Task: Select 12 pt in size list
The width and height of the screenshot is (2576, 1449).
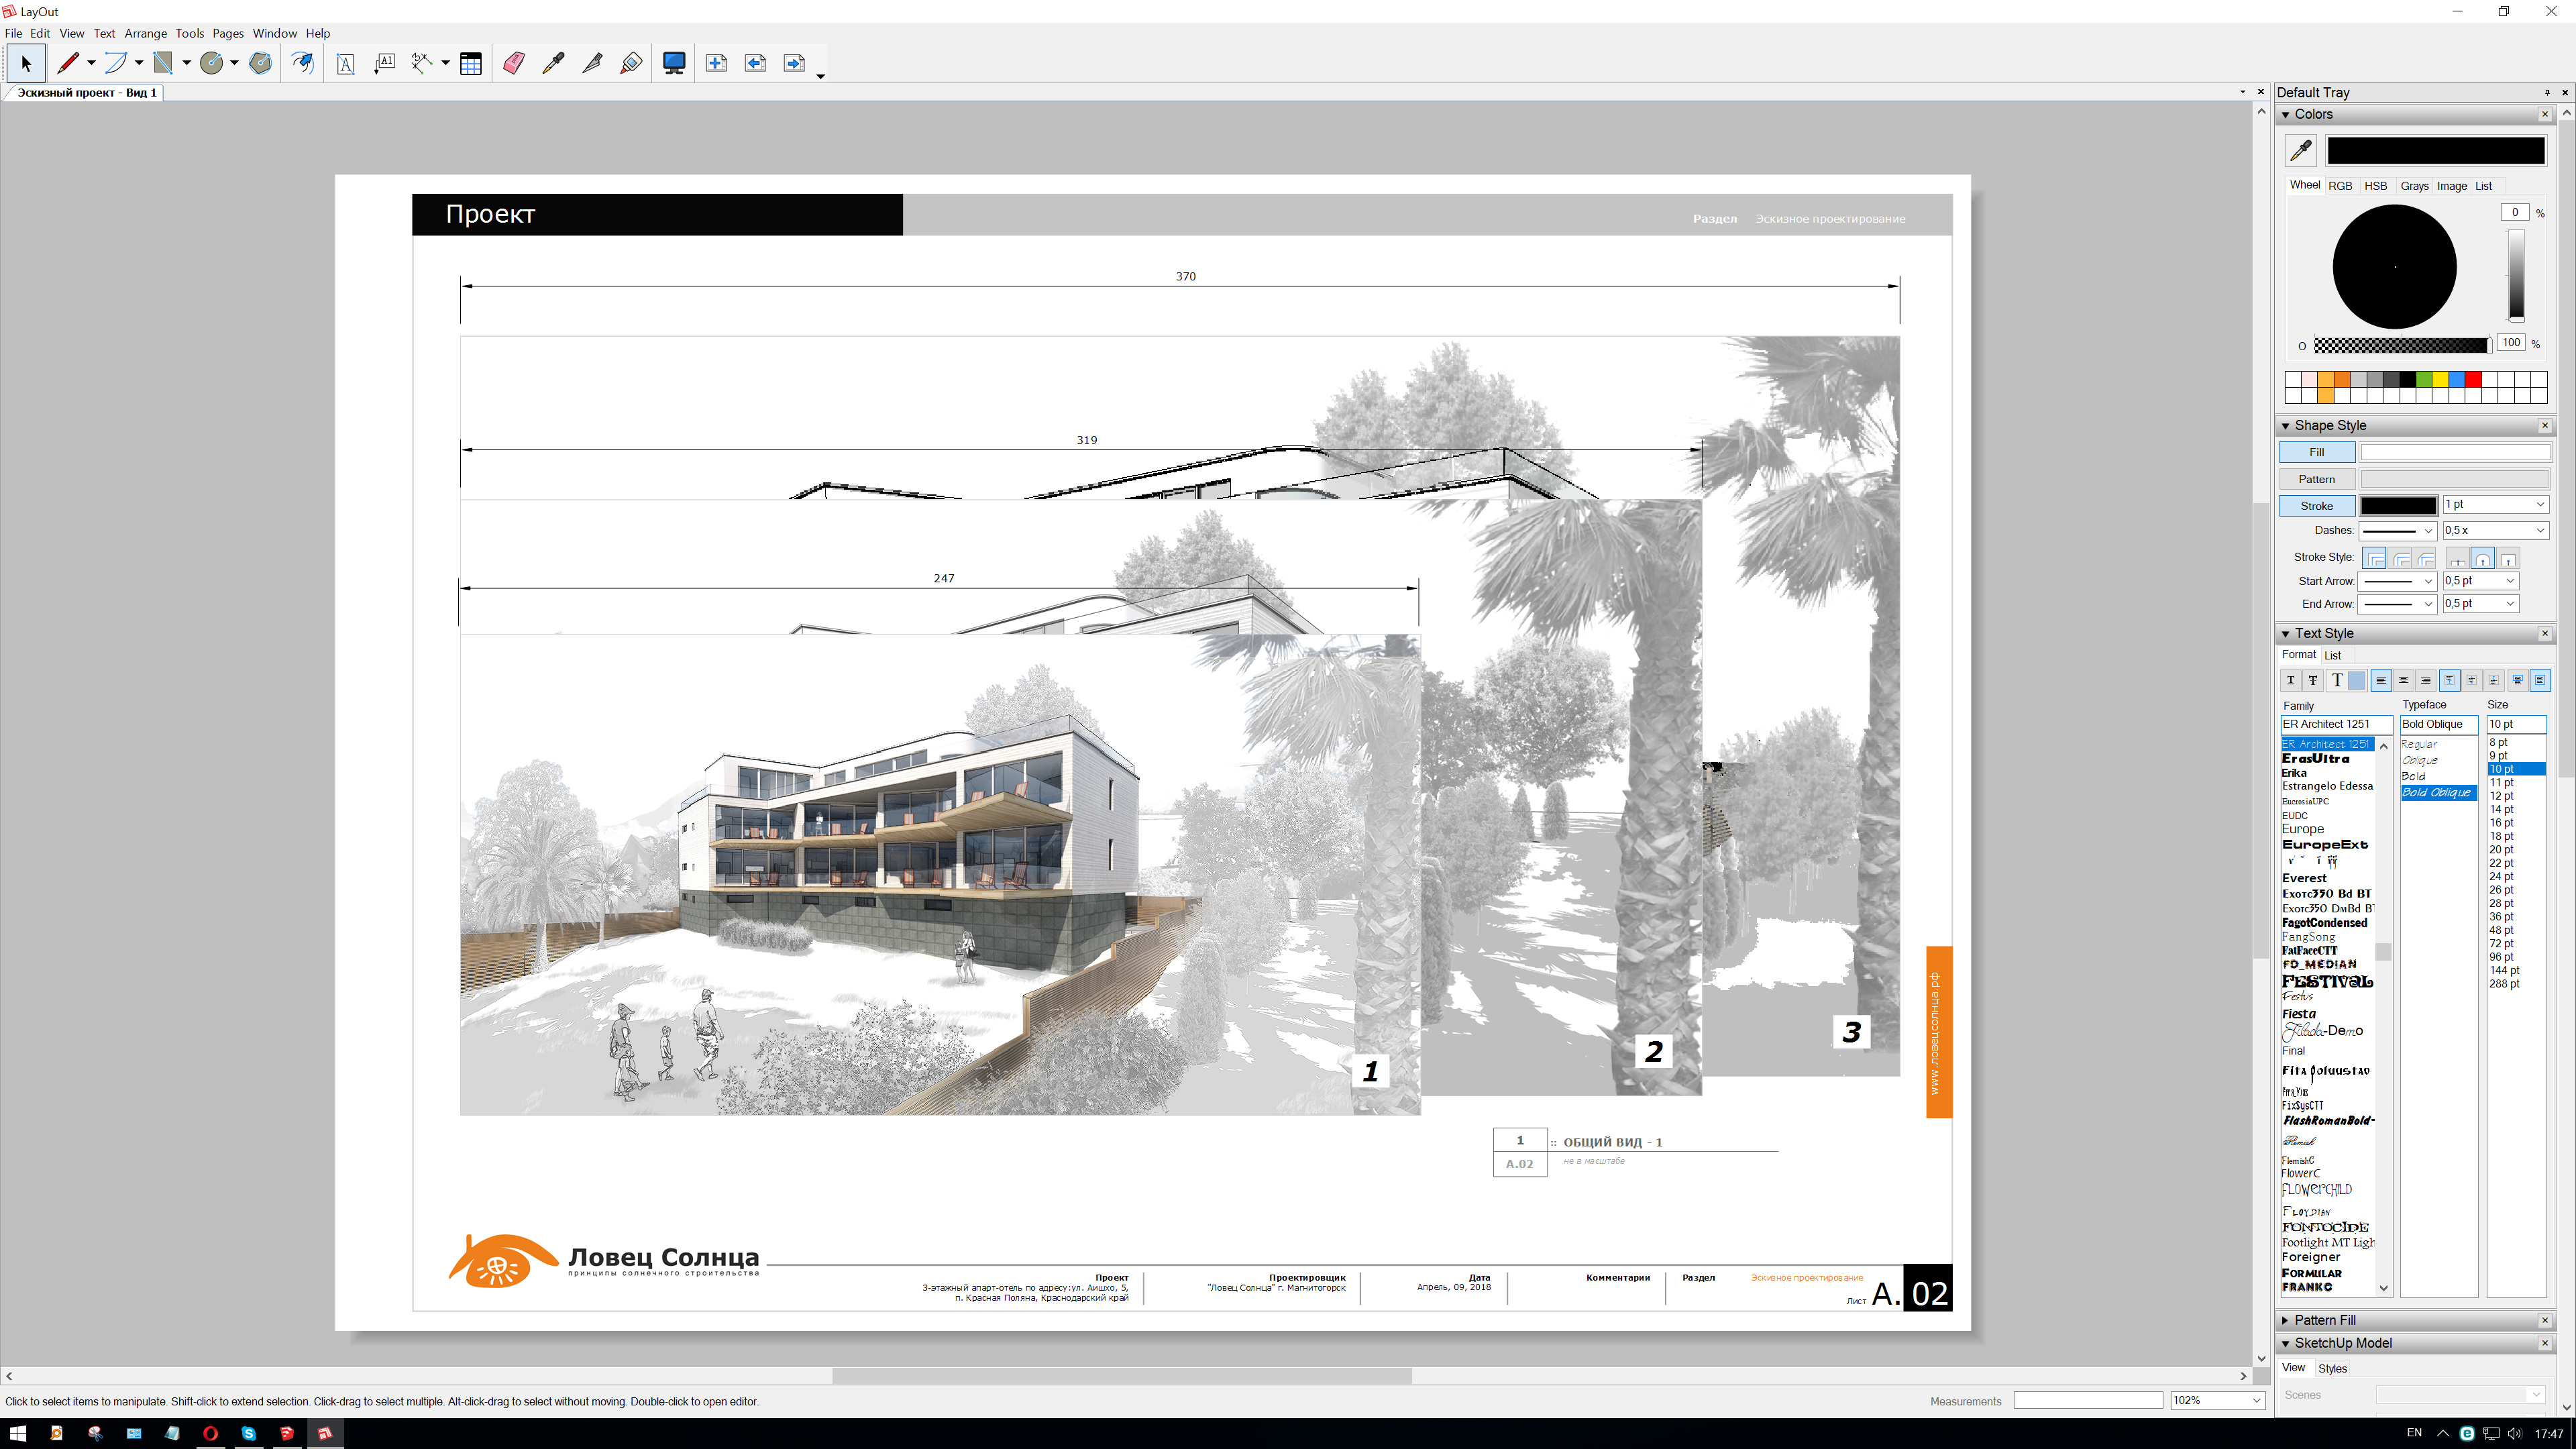Action: (2501, 796)
